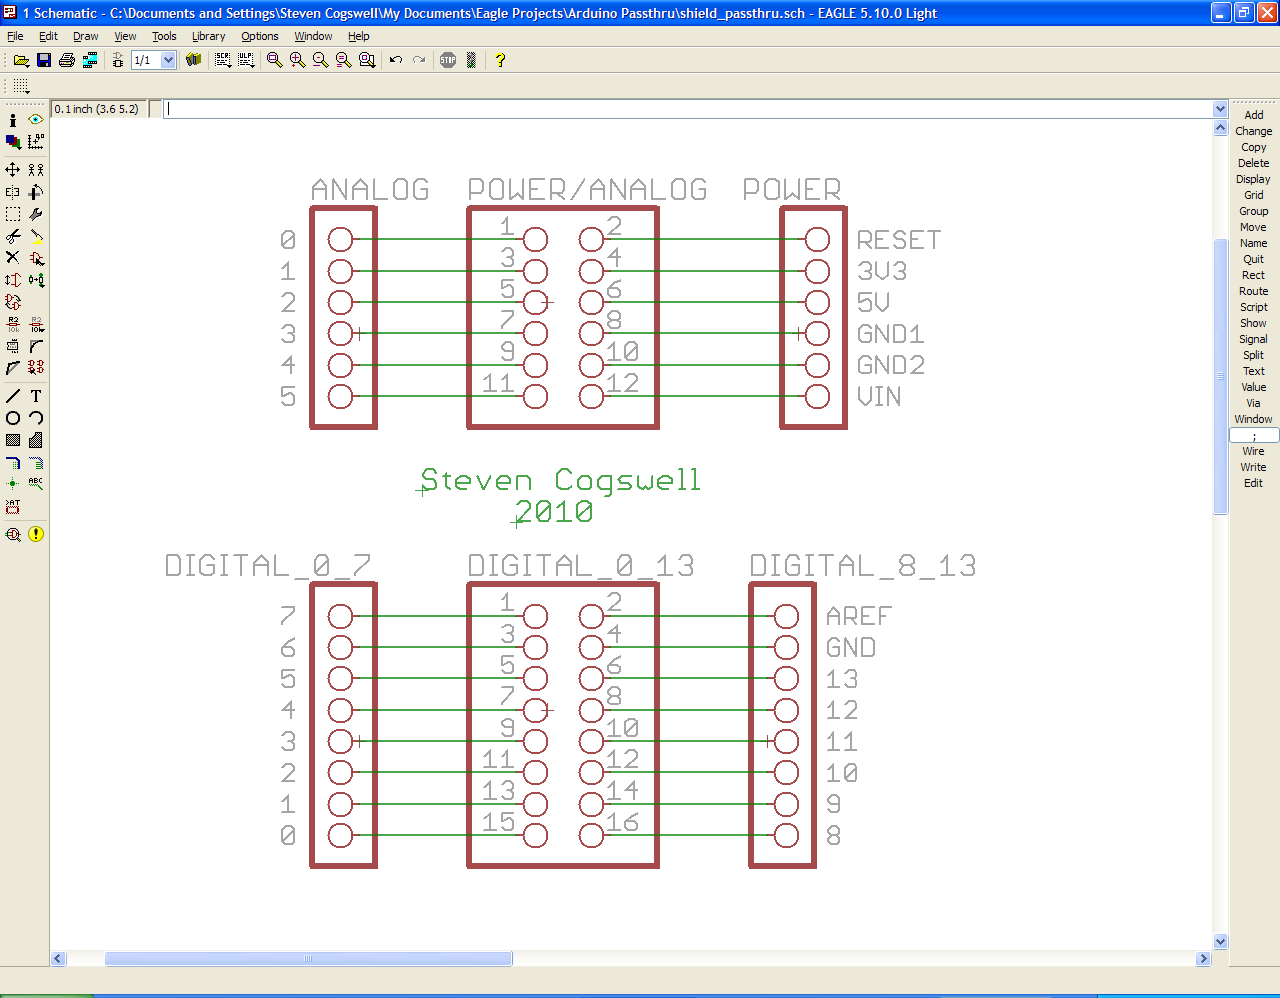Toggle the grid settings icon
The width and height of the screenshot is (1280, 998).
point(21,86)
